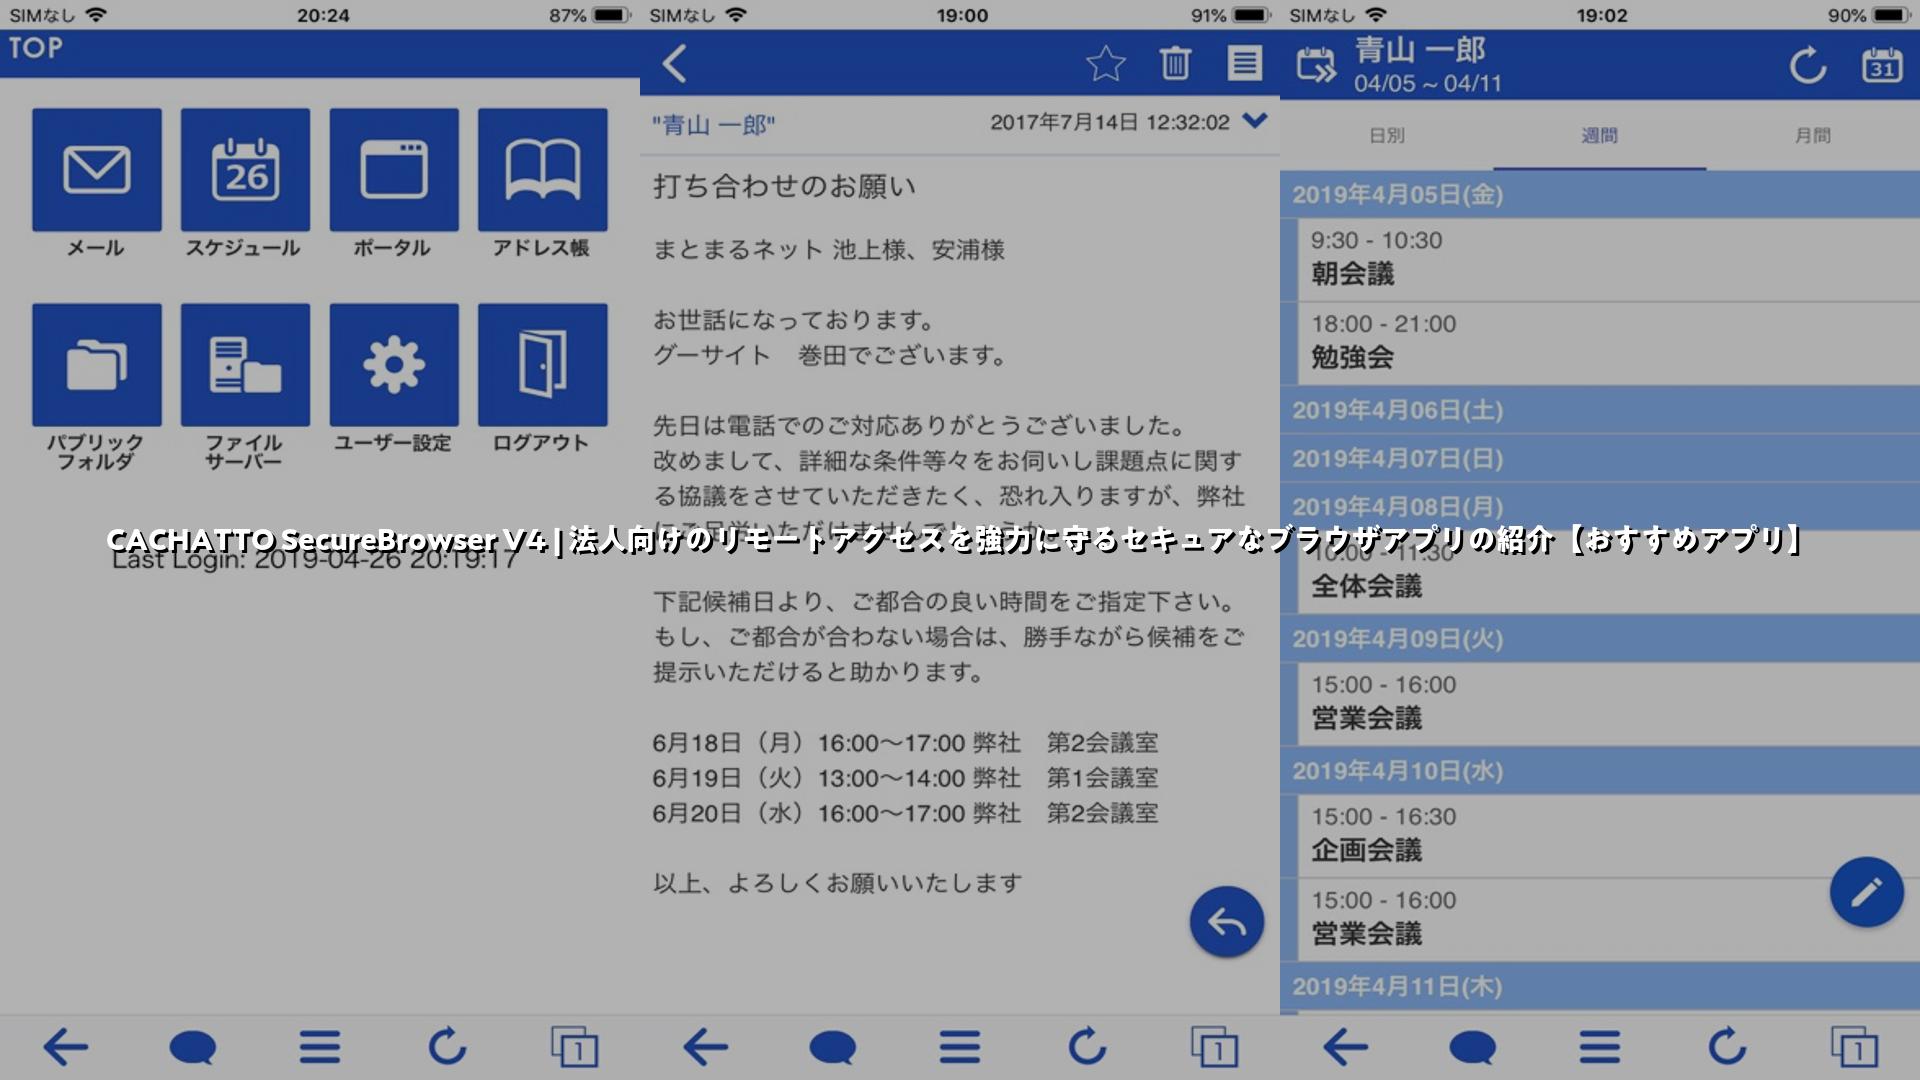The width and height of the screenshot is (1920, 1080).
Task: Expand mail header details chevron
Action: click(1254, 121)
